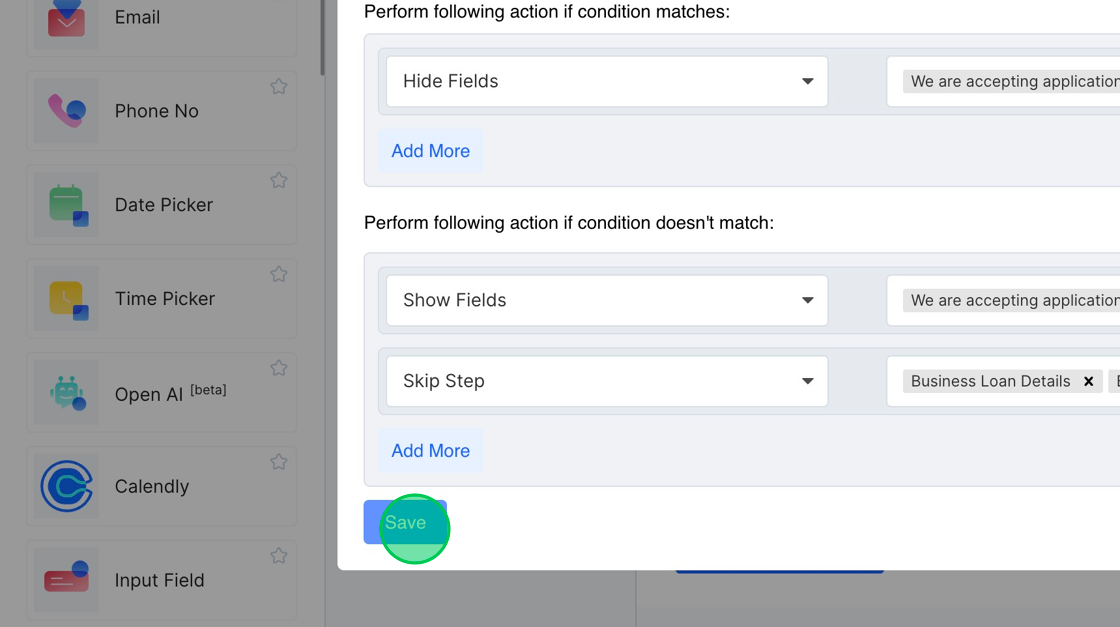Viewport: 1120px width, 627px height.
Task: Expand the Show Fields action dropdown
Action: pos(606,300)
